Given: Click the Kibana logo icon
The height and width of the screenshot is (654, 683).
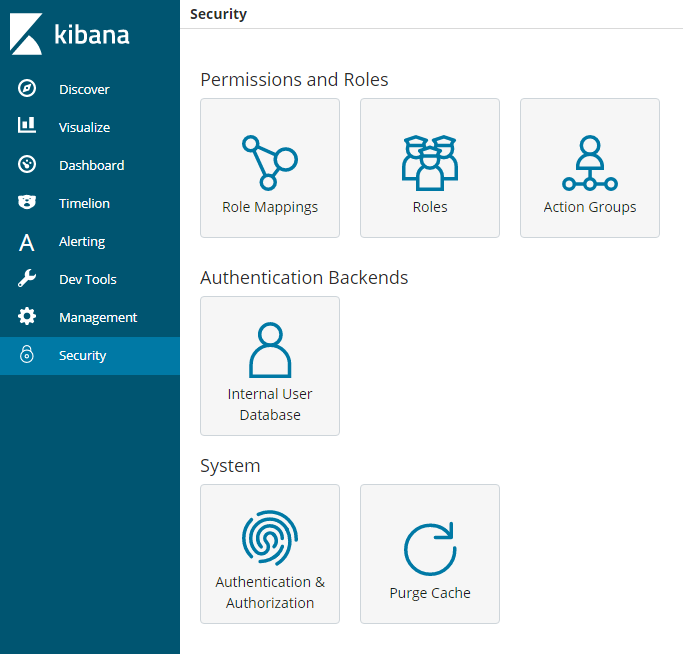Looking at the screenshot, I should click(x=26, y=34).
